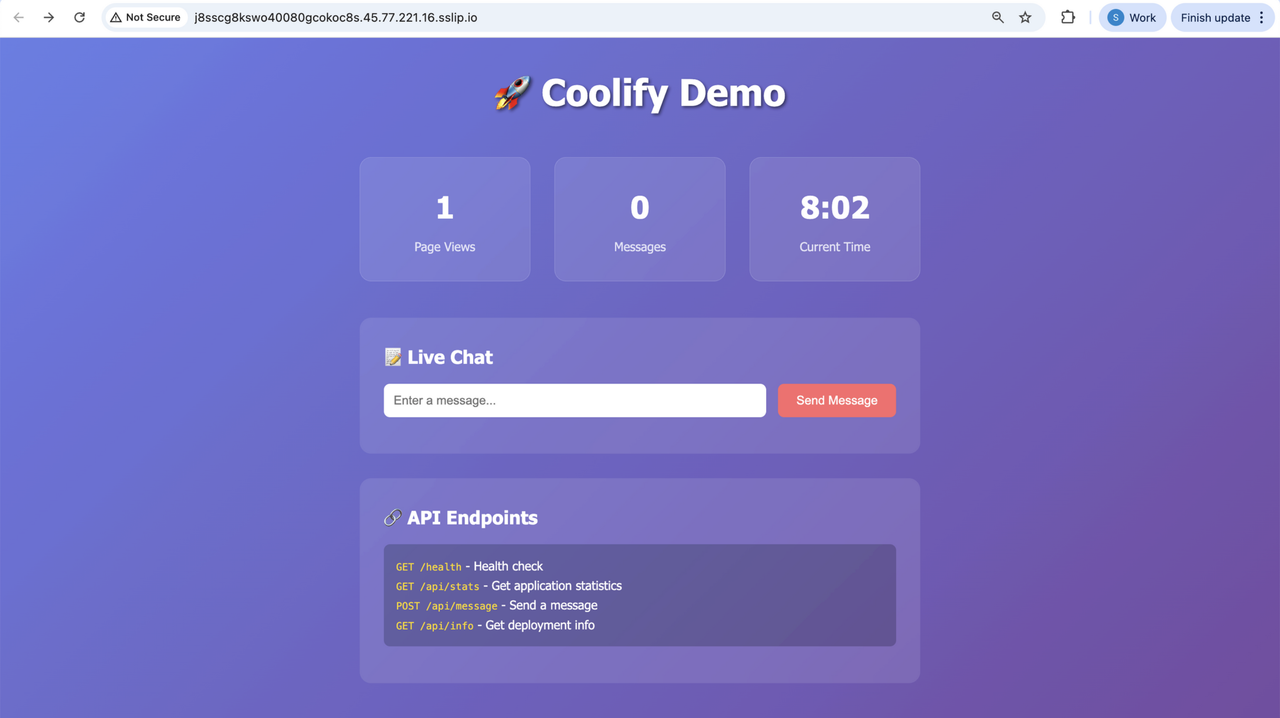Click the Not Secure warning badge
The height and width of the screenshot is (718, 1280).
click(146, 17)
